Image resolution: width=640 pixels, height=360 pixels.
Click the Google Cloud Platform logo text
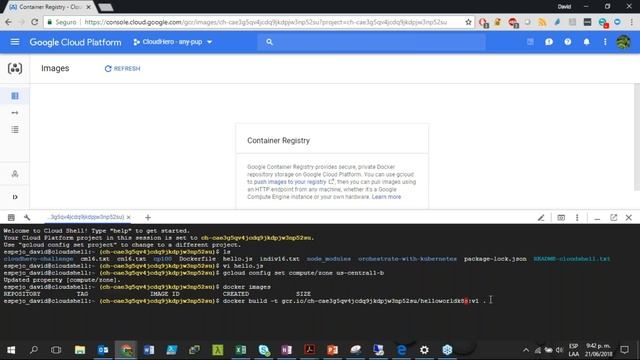(75, 42)
